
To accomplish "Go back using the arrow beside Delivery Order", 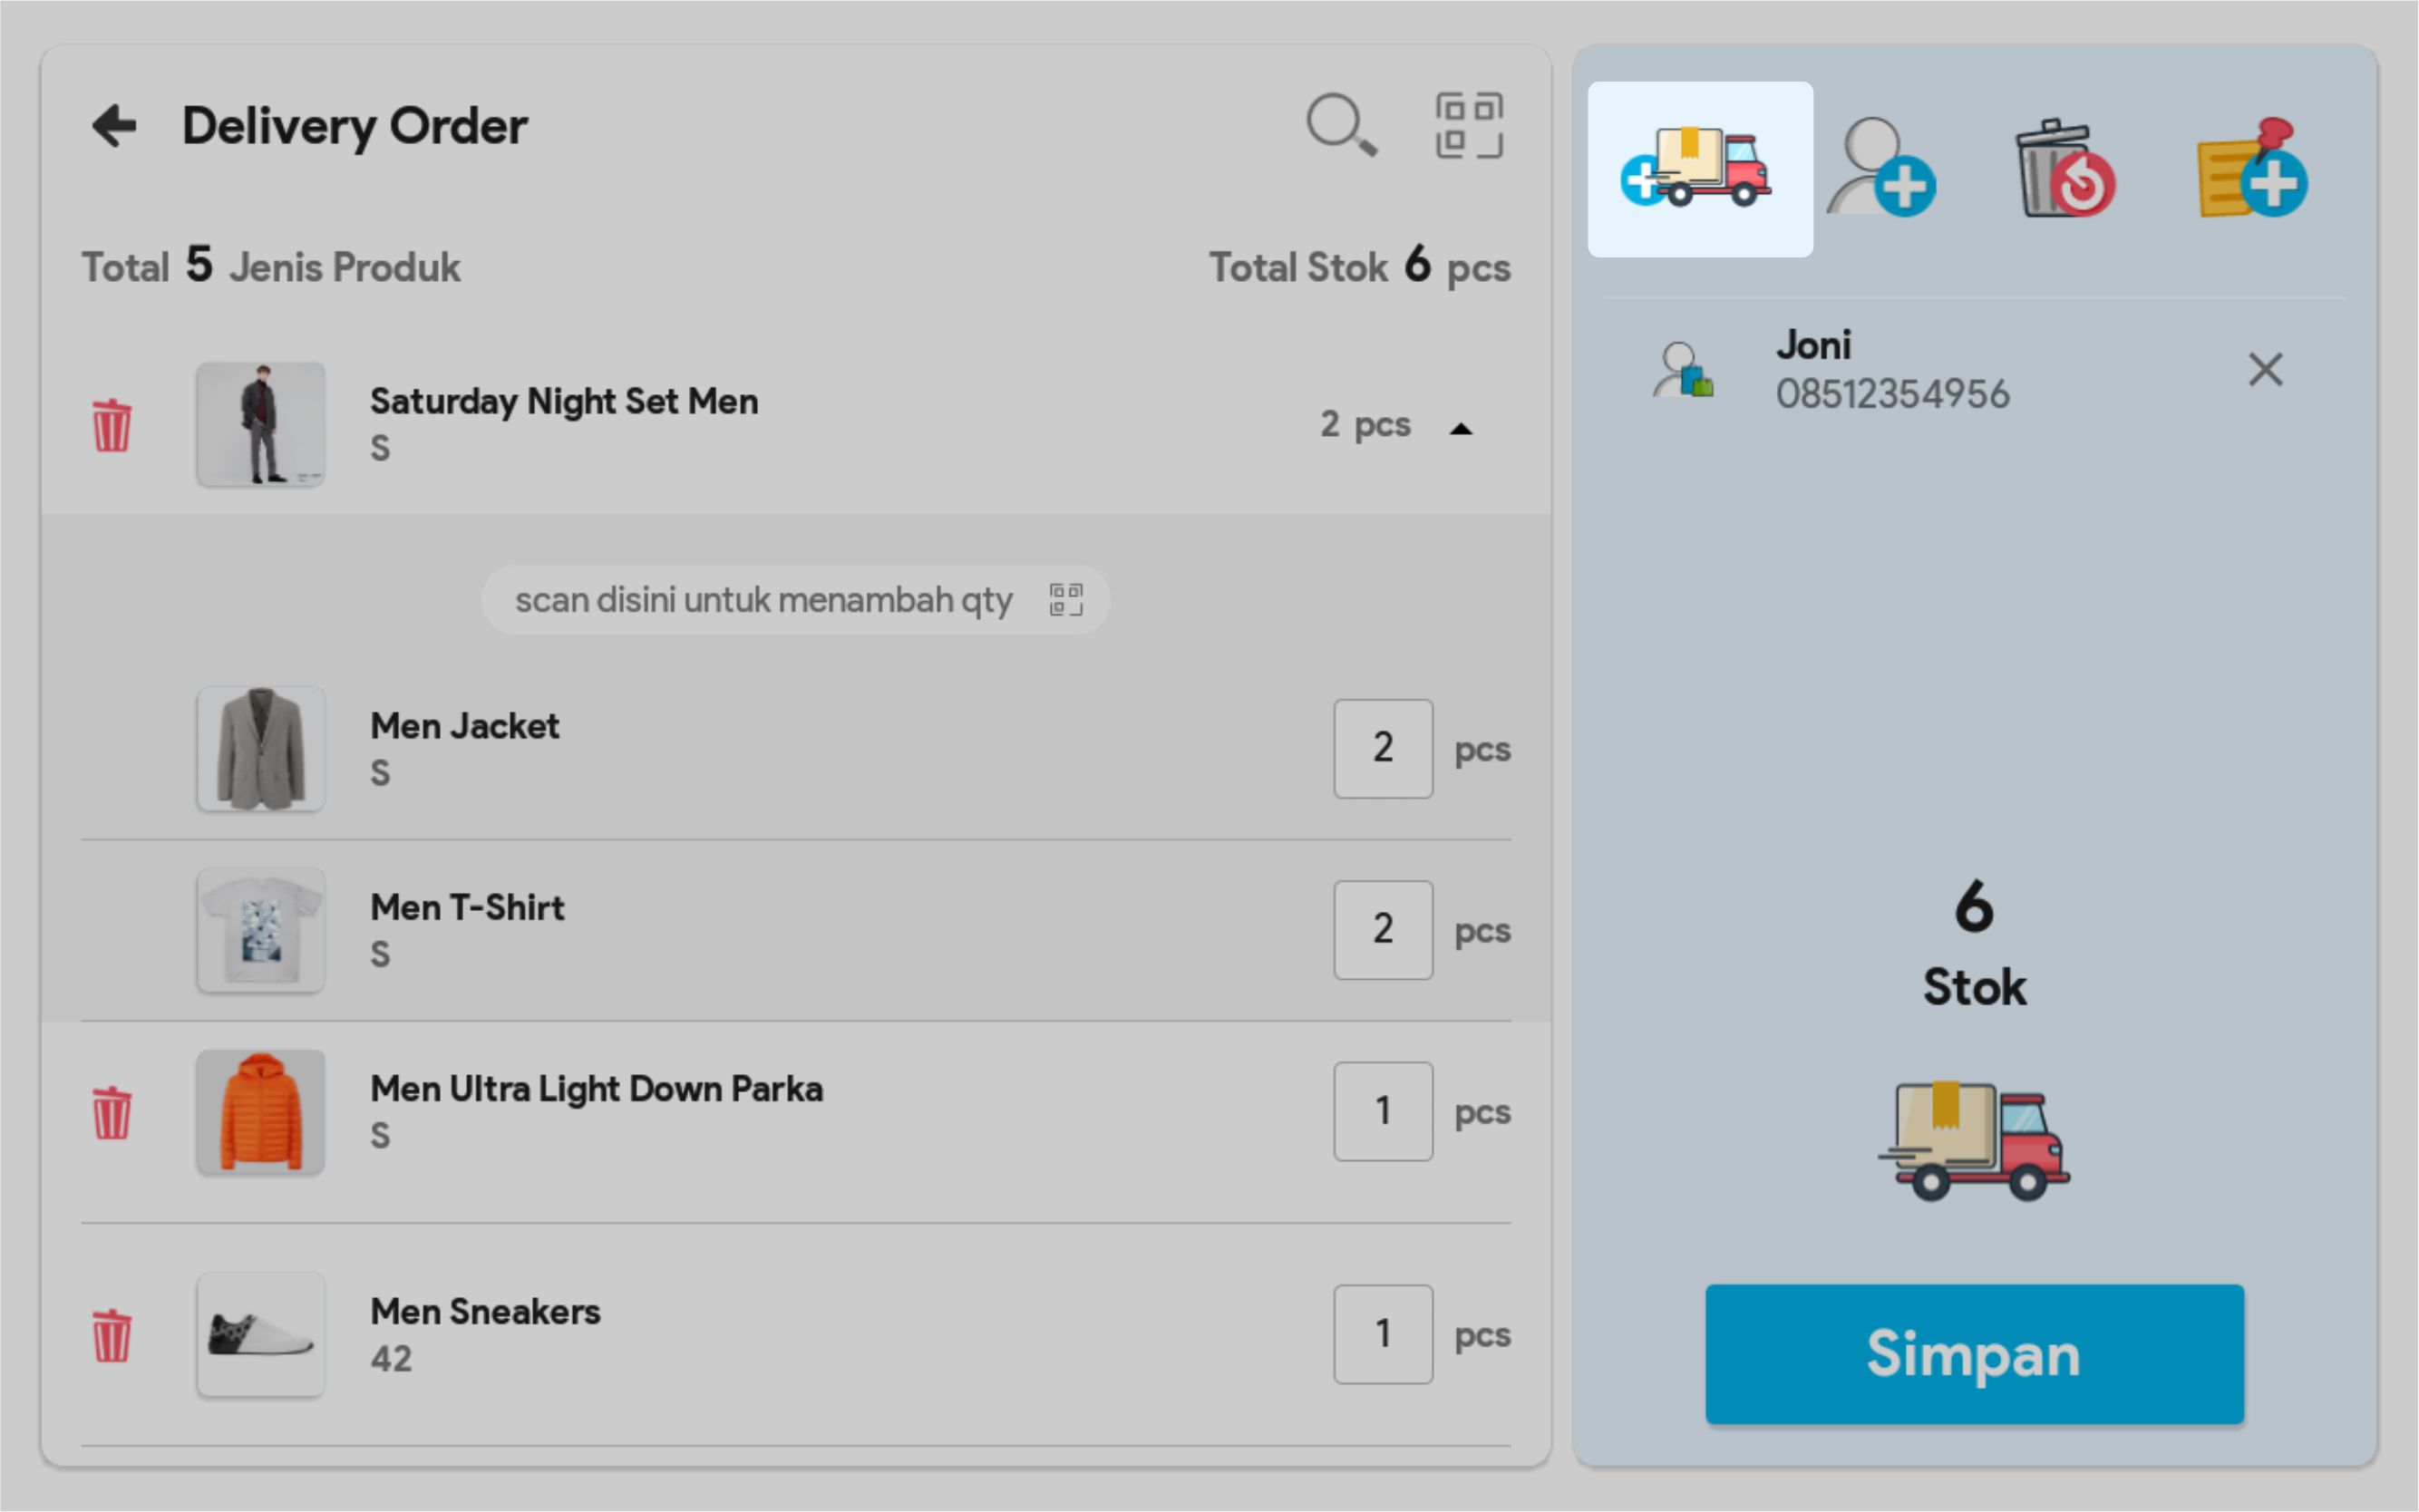I will point(114,126).
